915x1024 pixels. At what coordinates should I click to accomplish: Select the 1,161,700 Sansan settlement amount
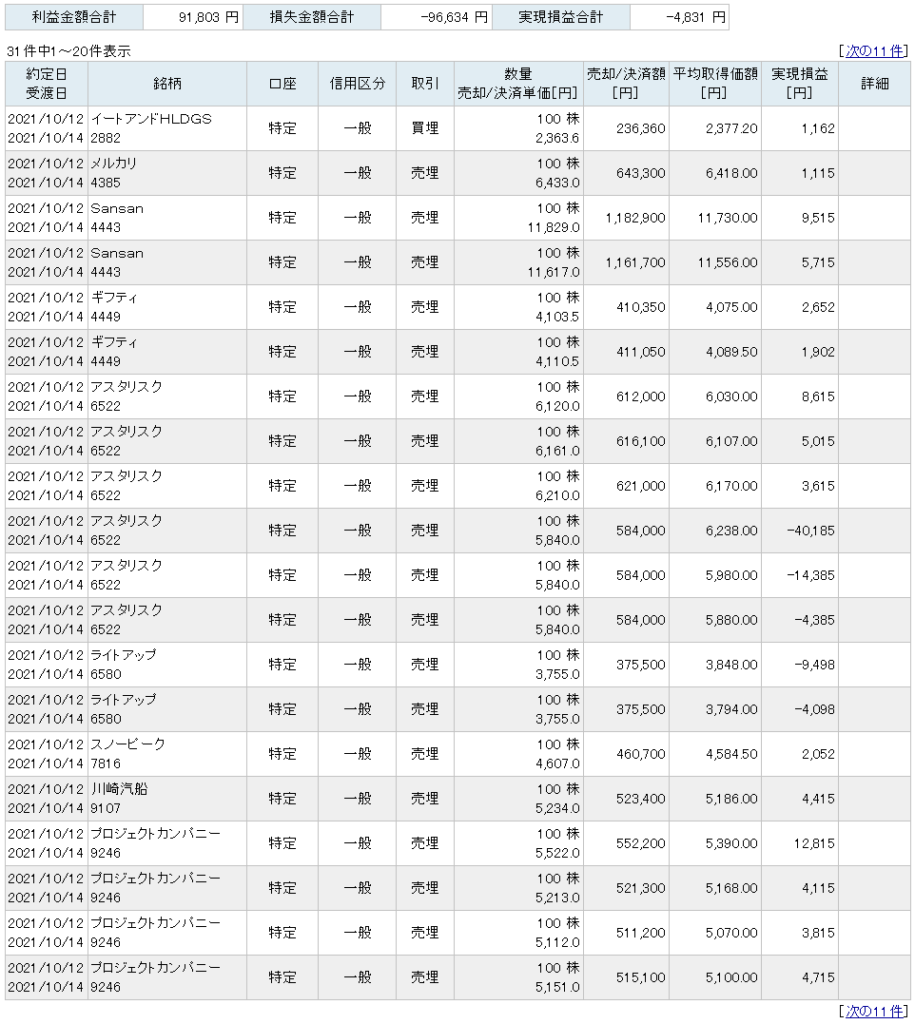click(x=635, y=263)
